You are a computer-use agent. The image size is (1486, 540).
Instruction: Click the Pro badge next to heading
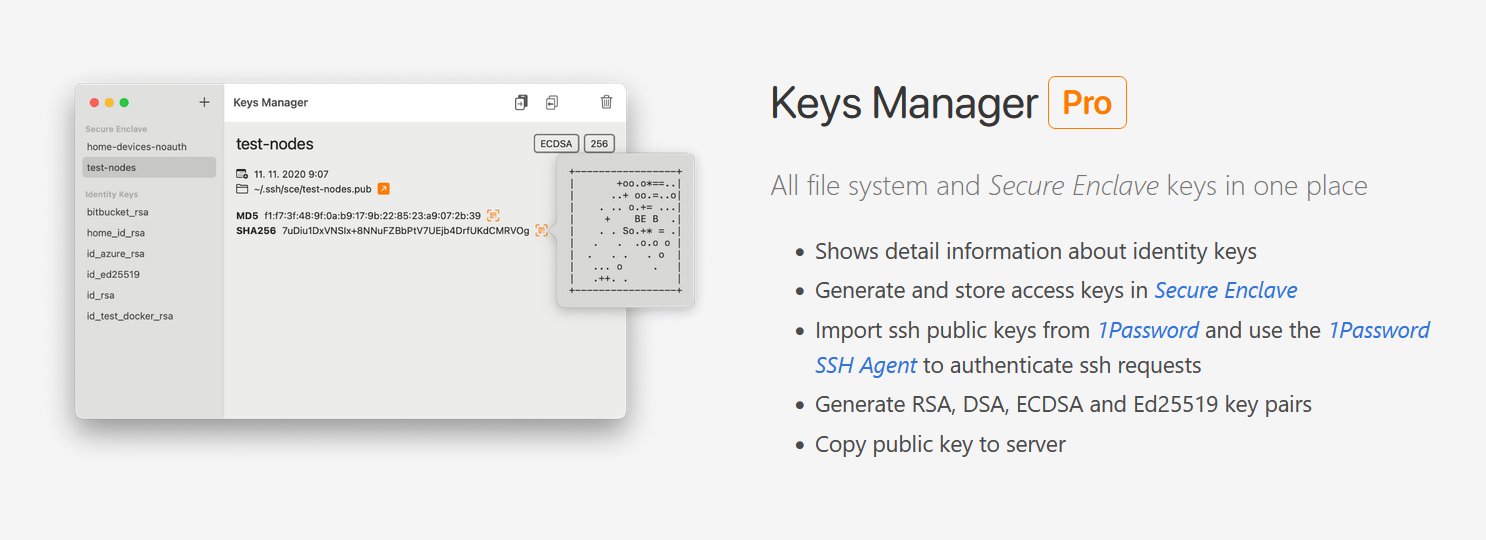point(1087,103)
